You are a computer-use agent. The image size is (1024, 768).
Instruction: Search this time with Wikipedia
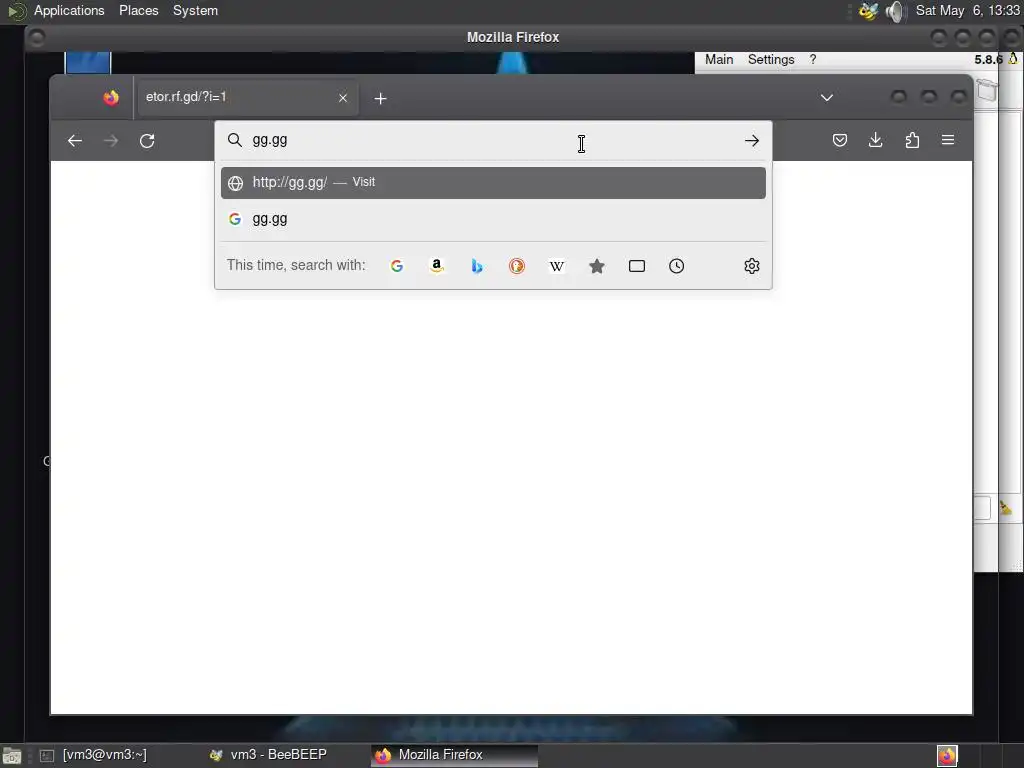click(x=556, y=266)
